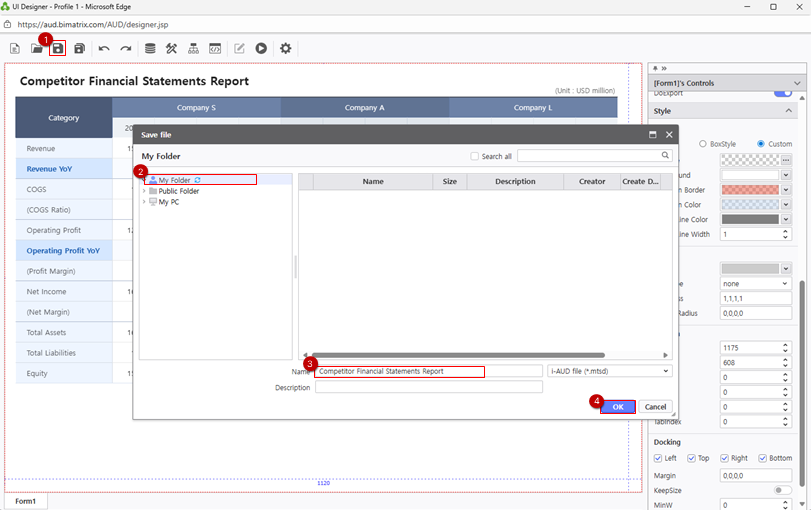Click the Save icon in the toolbar
This screenshot has height=510, width=811.
pyautogui.click(x=58, y=48)
